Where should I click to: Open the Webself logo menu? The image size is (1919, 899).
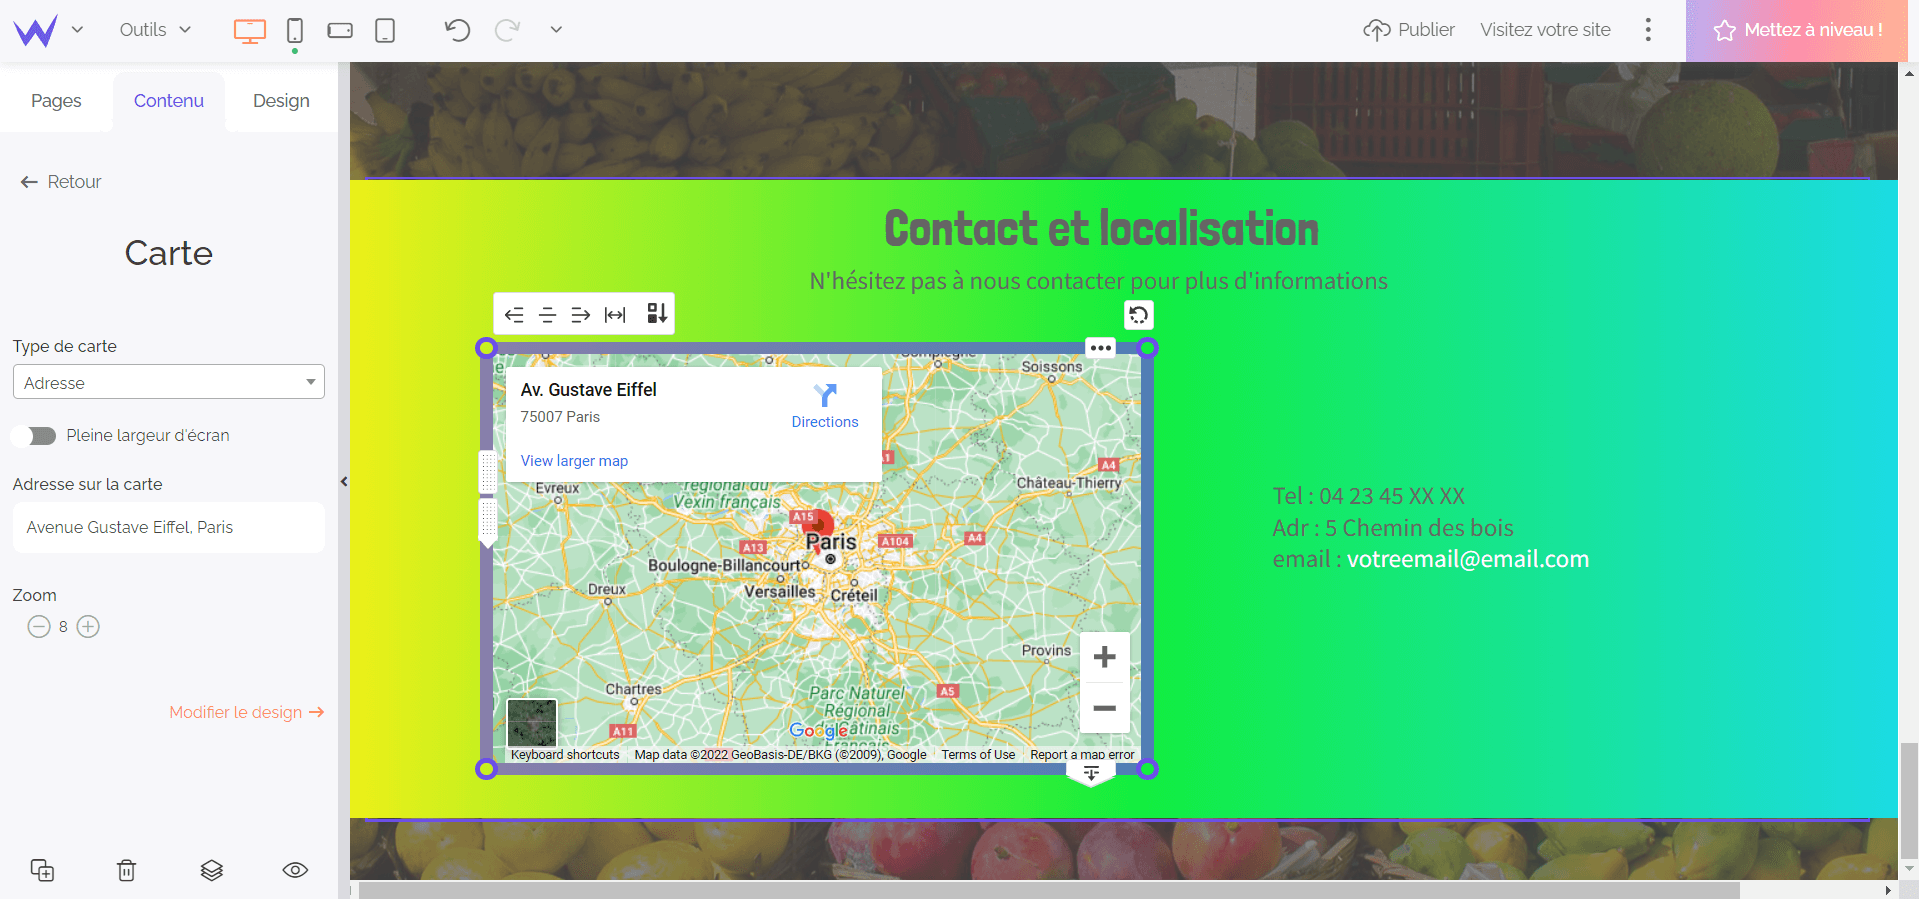[x=35, y=30]
